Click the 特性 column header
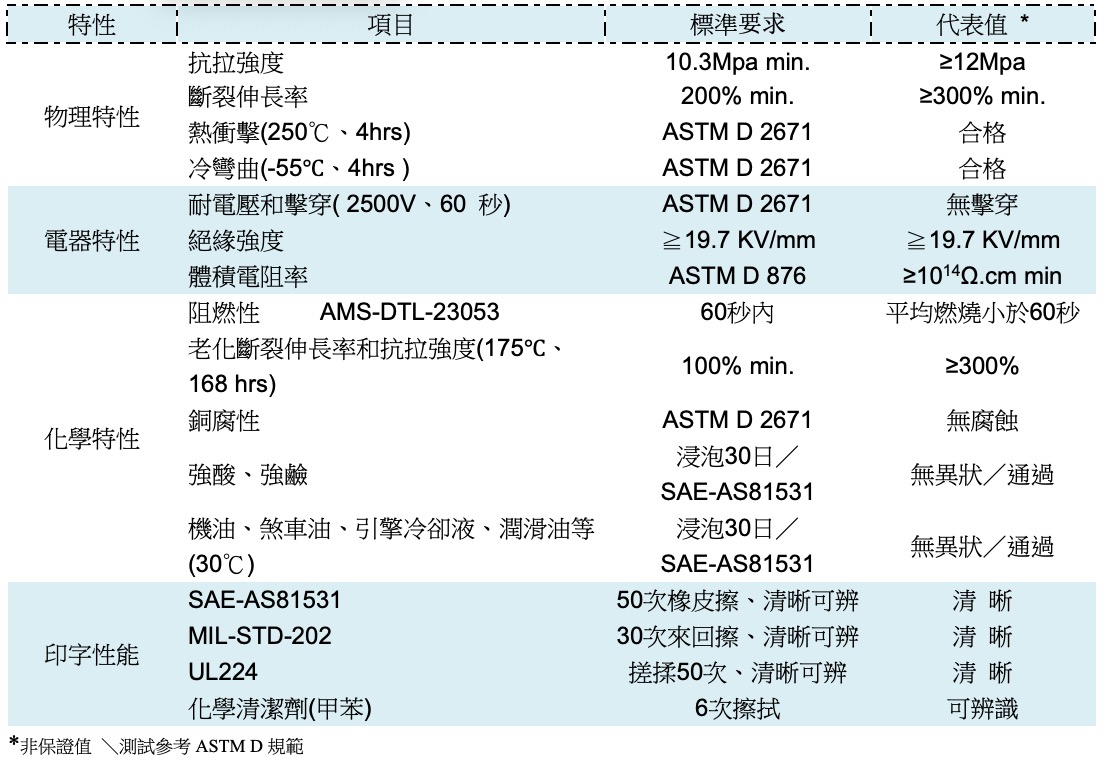This screenshot has height=764, width=1106. click(91, 26)
